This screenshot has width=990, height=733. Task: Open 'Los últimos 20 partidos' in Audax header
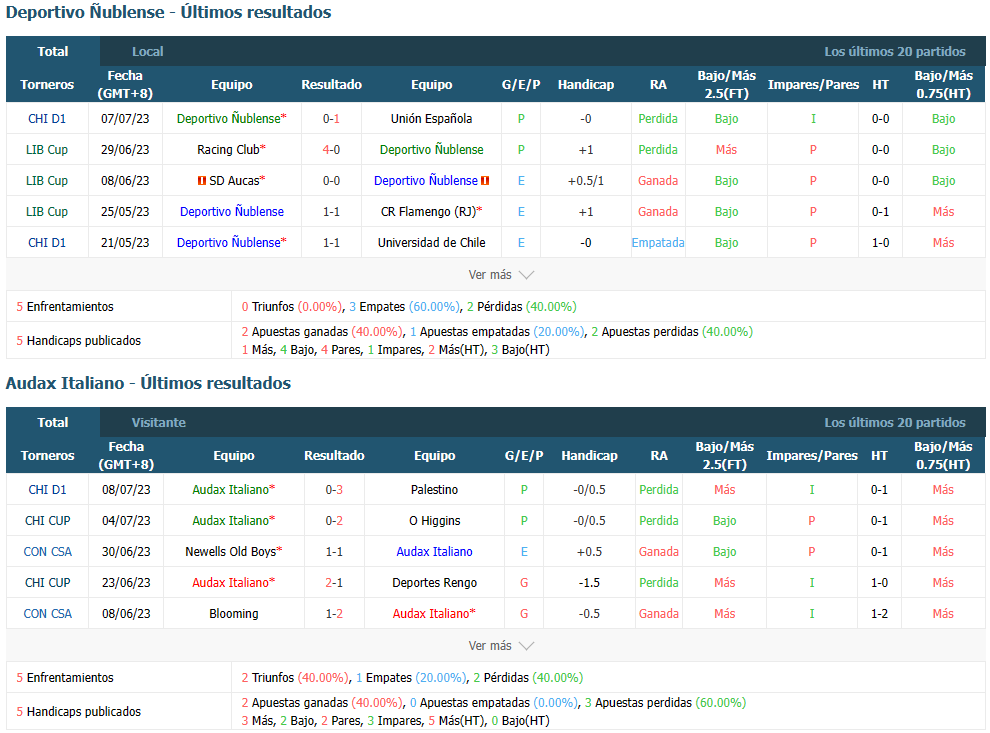point(895,422)
